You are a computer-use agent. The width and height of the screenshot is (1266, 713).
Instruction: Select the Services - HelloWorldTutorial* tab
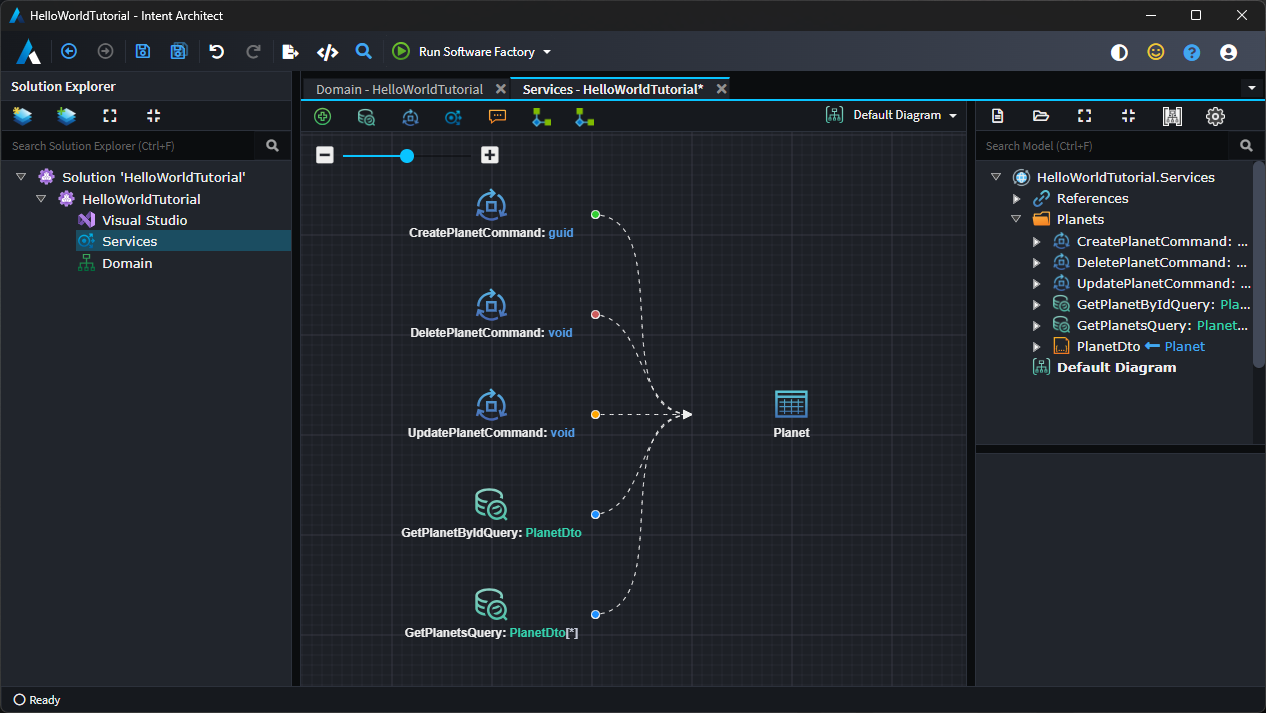point(612,89)
